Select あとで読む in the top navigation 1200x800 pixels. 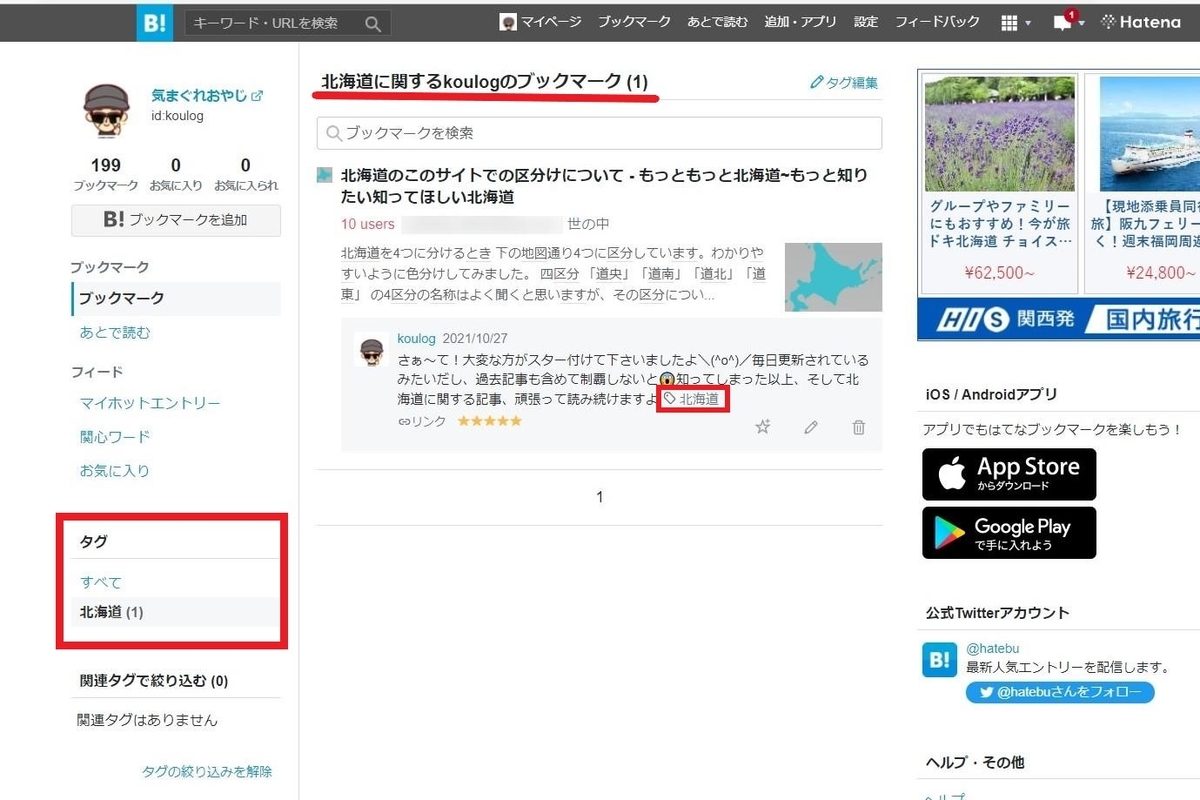(717, 22)
